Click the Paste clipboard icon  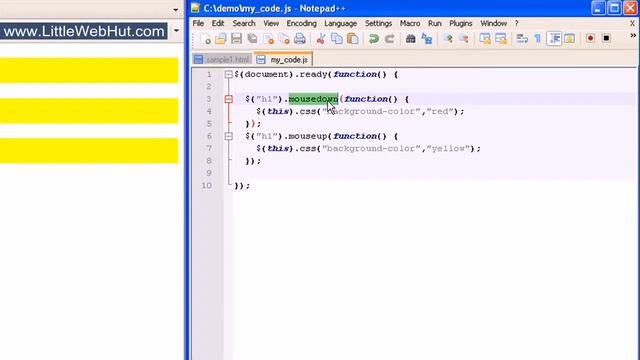353,39
